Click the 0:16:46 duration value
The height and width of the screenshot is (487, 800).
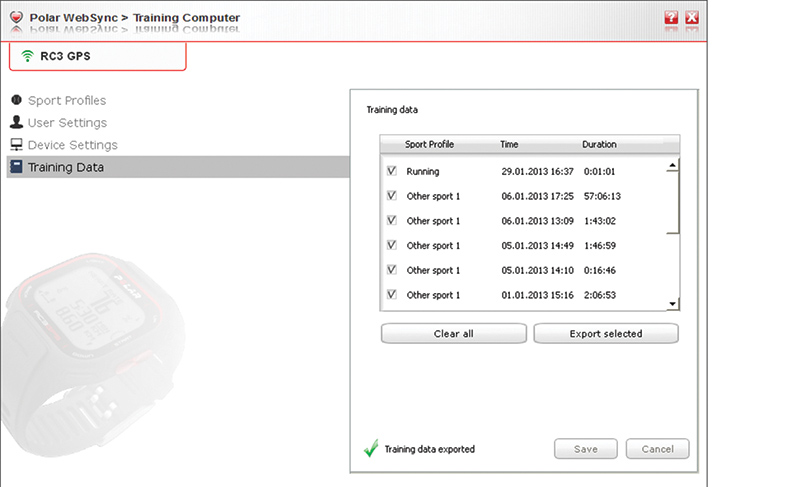(599, 270)
